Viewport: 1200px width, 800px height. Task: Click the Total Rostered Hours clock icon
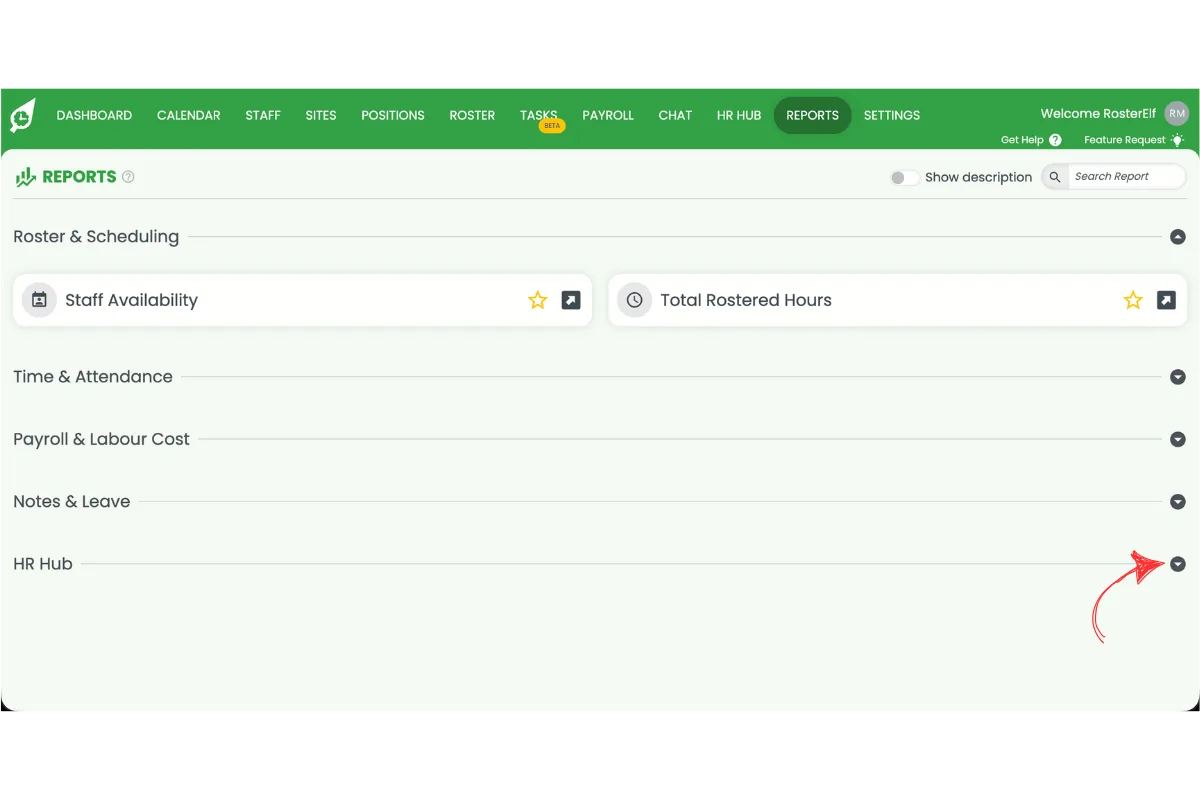(634, 300)
